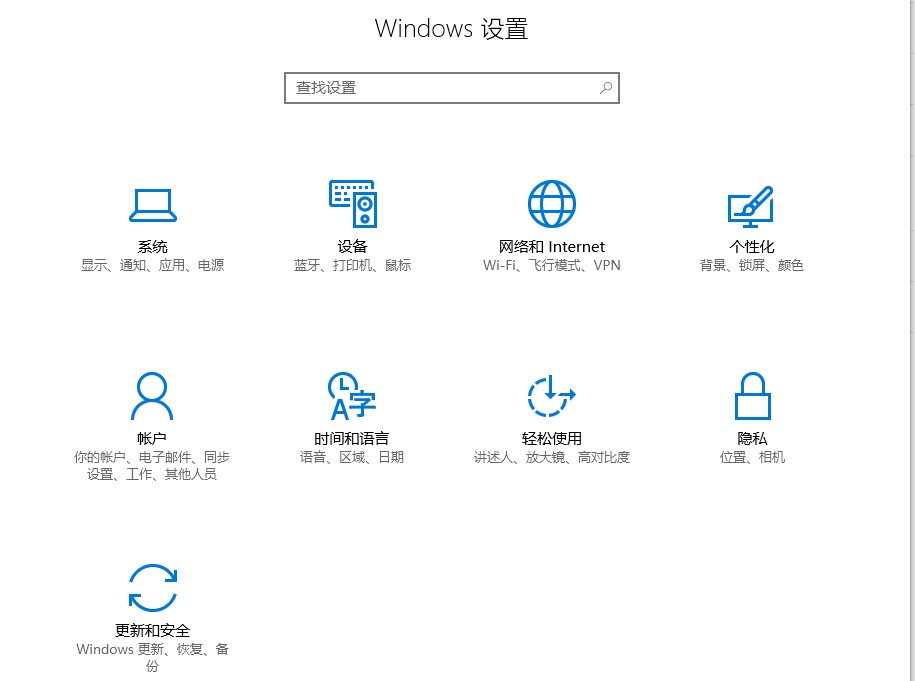
Task: Click the text 位置、相机
Action: click(752, 458)
